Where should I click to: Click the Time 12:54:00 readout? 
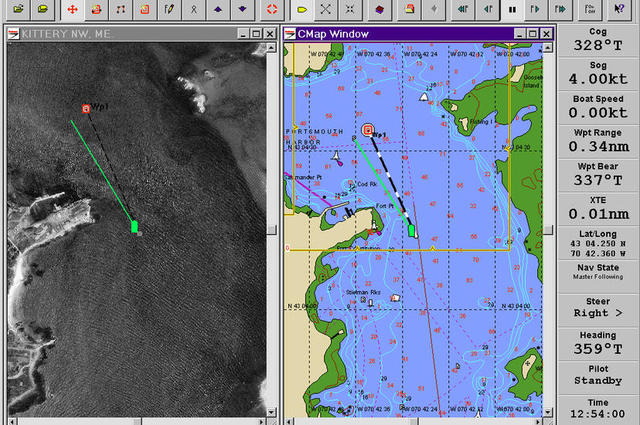pos(598,410)
